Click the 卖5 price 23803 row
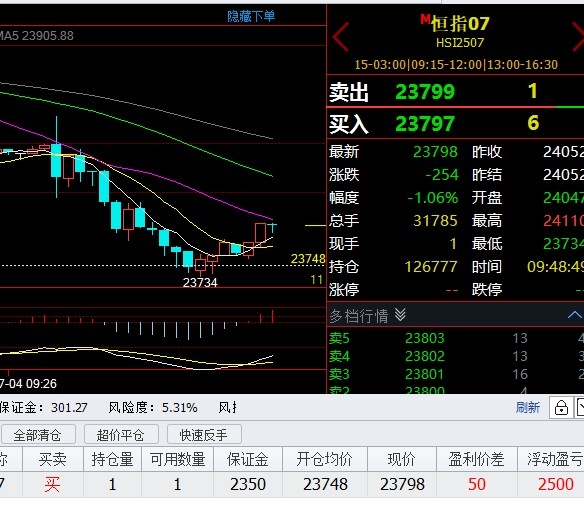 (x=456, y=338)
